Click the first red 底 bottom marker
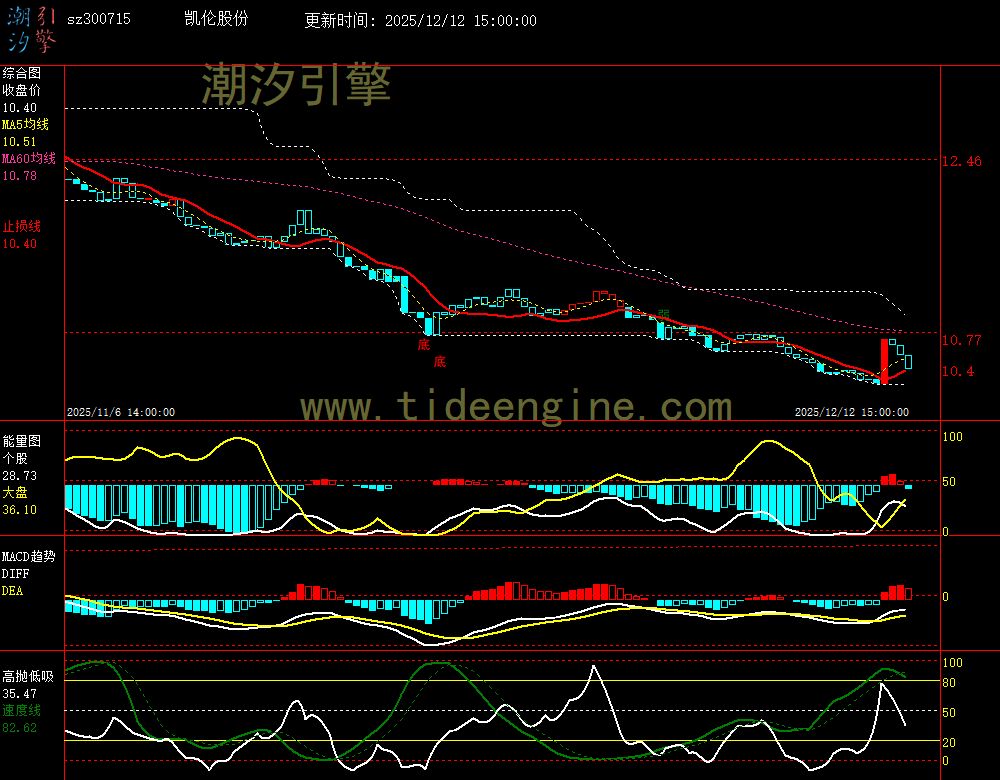 click(424, 345)
